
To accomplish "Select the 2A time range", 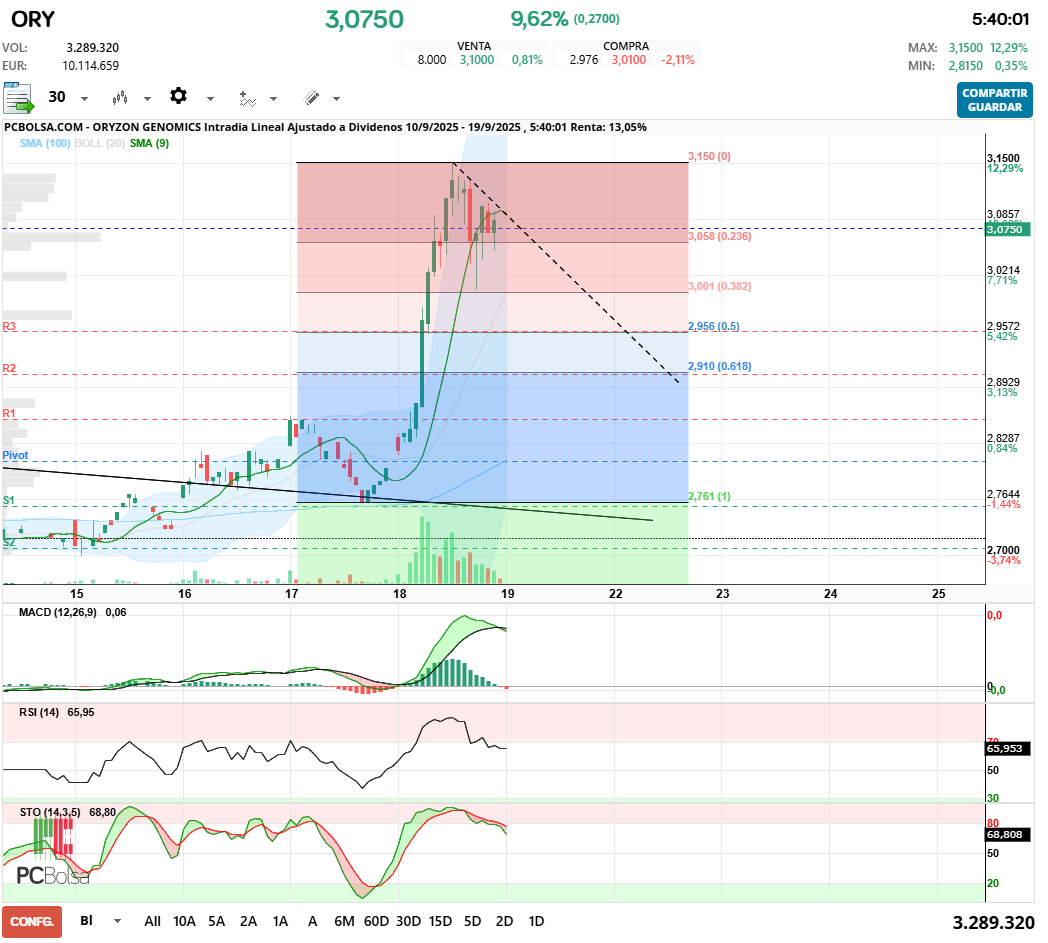I will click(x=249, y=922).
